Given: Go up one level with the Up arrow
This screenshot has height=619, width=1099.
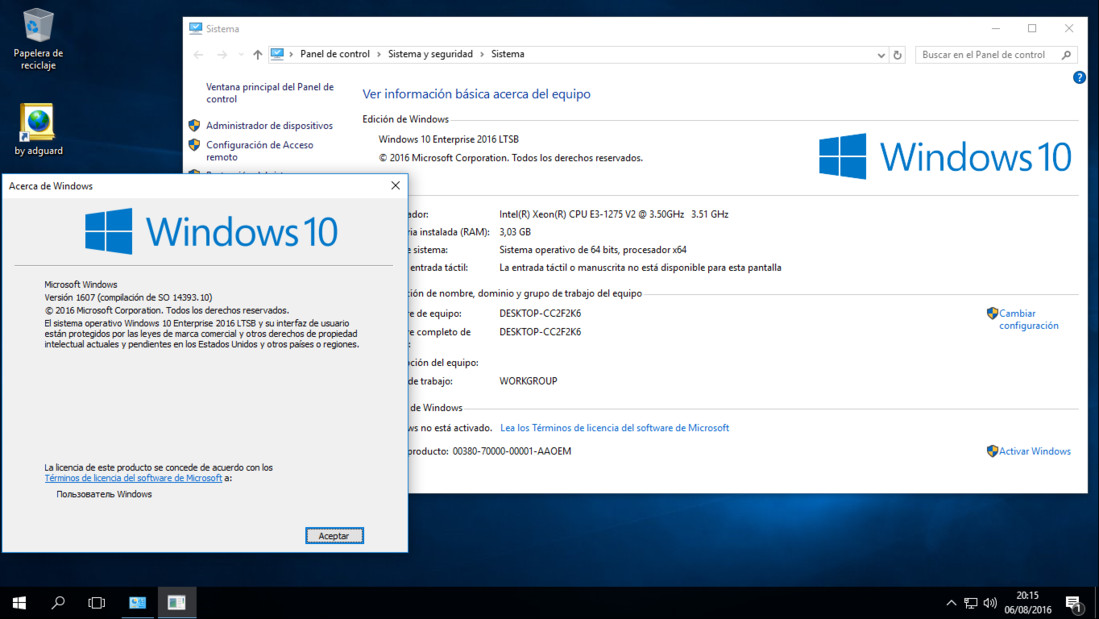Looking at the screenshot, I should (257, 55).
